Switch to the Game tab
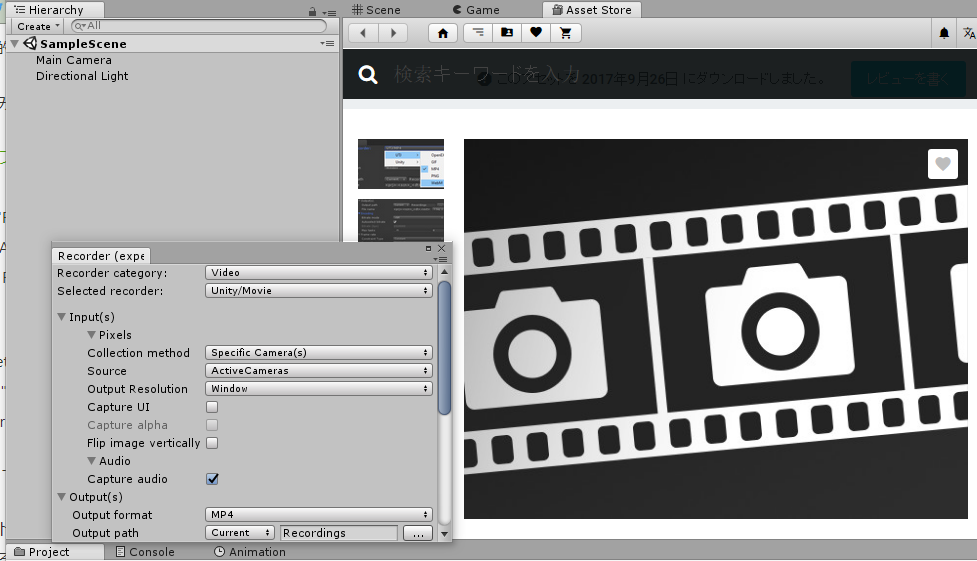Viewport: 977px width, 561px height. pos(476,10)
